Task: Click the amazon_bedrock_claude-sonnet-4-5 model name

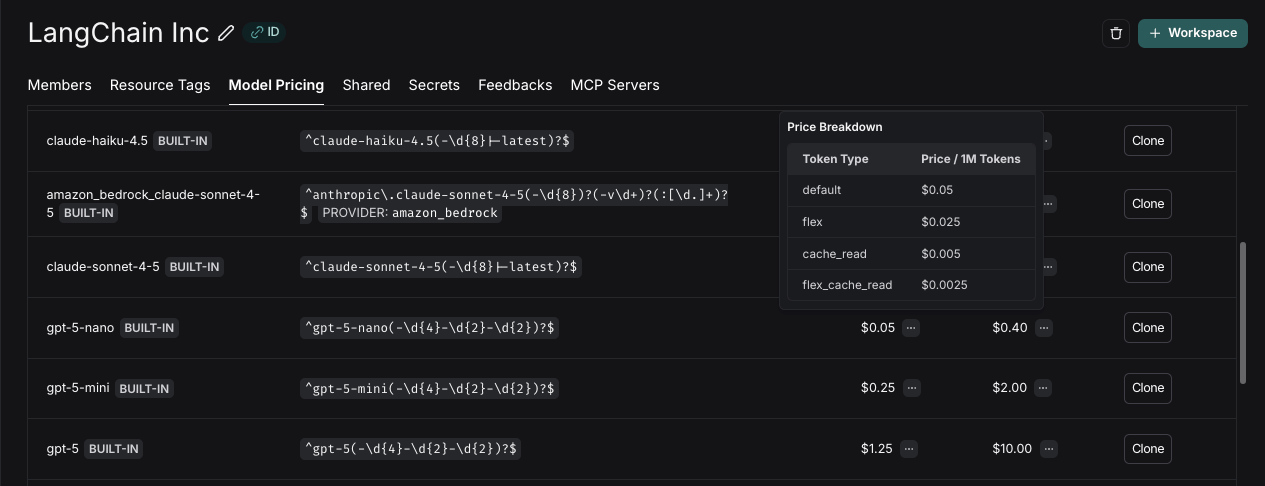Action: coord(152,204)
